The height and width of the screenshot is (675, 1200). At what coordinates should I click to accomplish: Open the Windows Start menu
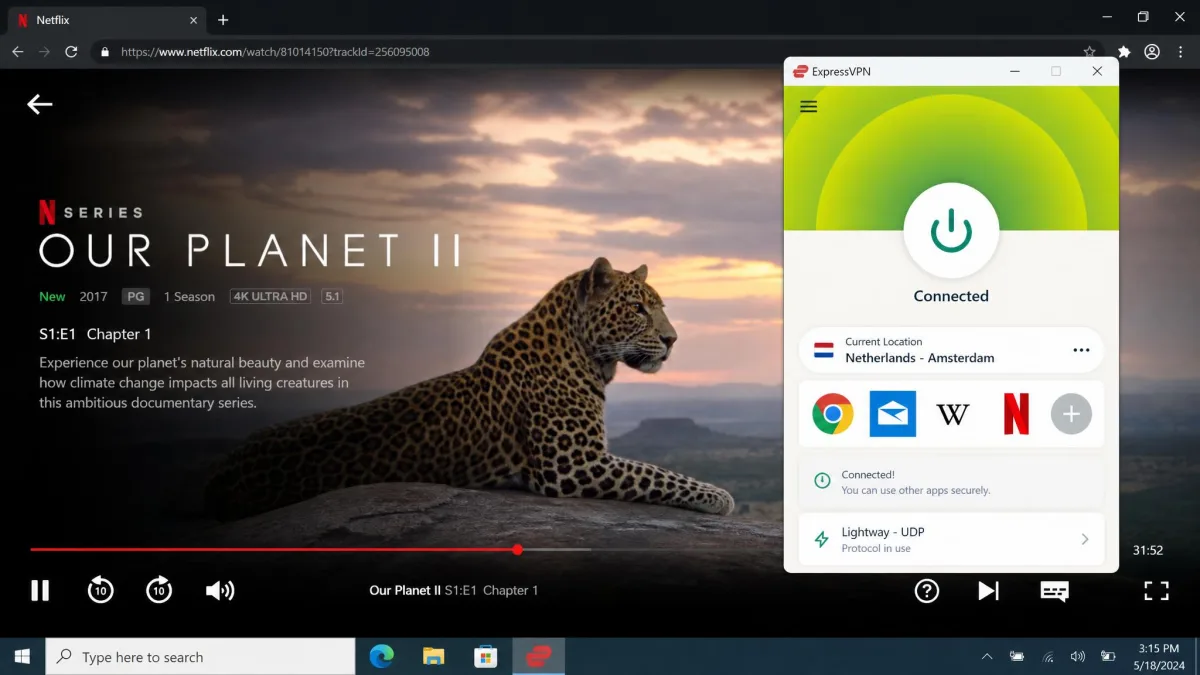[x=22, y=657]
